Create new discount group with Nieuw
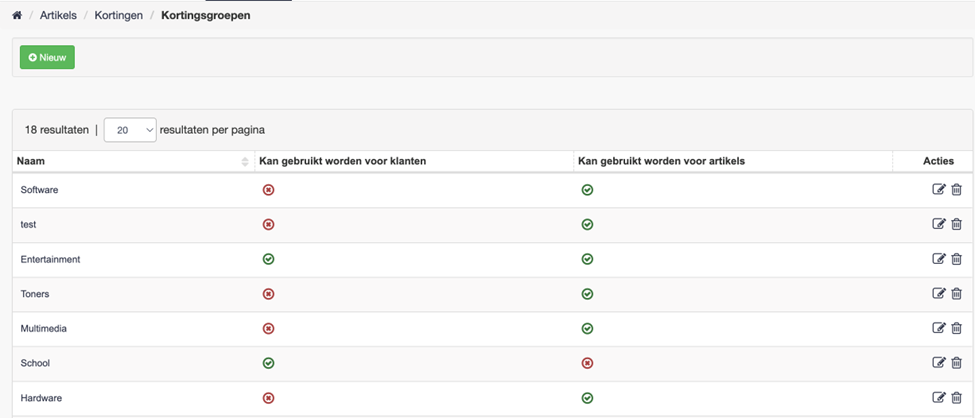 coord(47,57)
